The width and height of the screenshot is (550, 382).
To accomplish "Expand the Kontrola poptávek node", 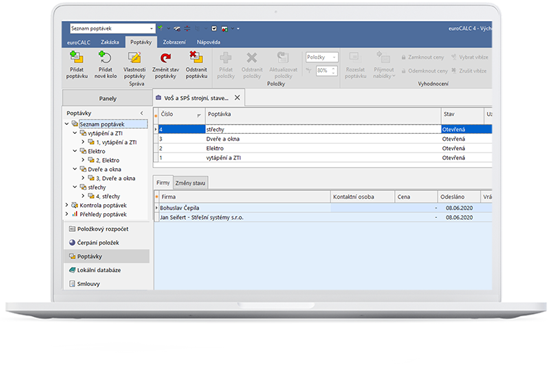I will pyautogui.click(x=67, y=205).
